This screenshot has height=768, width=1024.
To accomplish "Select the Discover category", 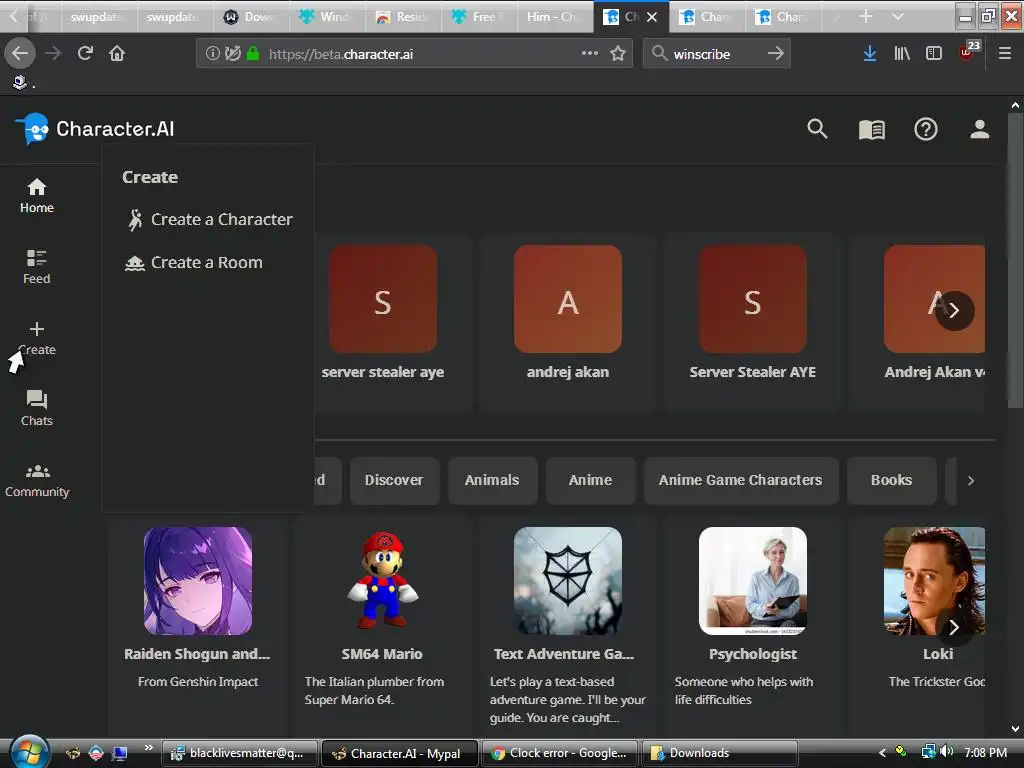I will pyautogui.click(x=394, y=480).
